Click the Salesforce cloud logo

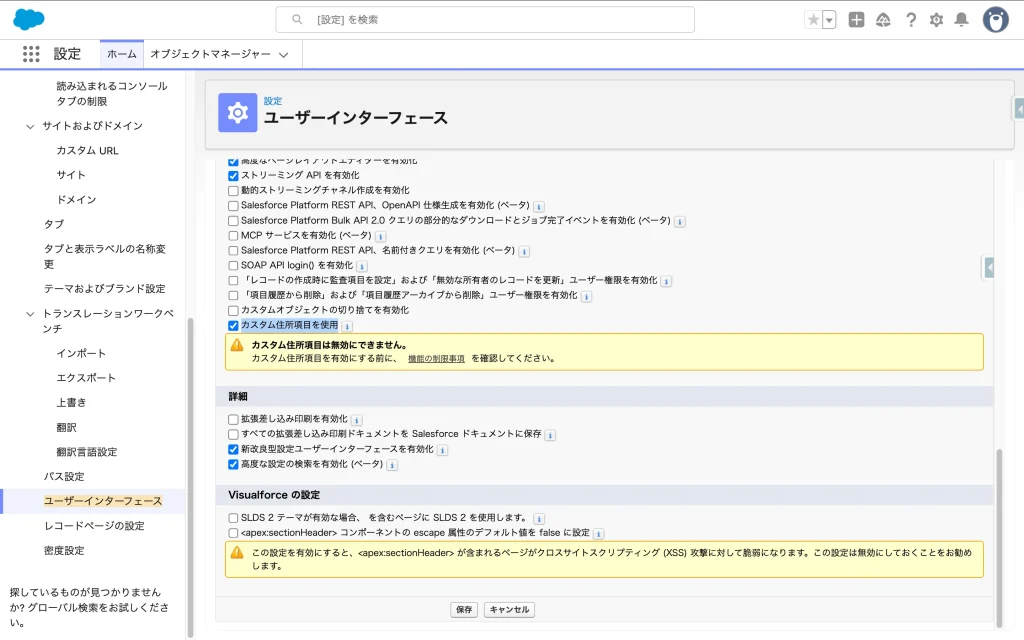point(29,19)
